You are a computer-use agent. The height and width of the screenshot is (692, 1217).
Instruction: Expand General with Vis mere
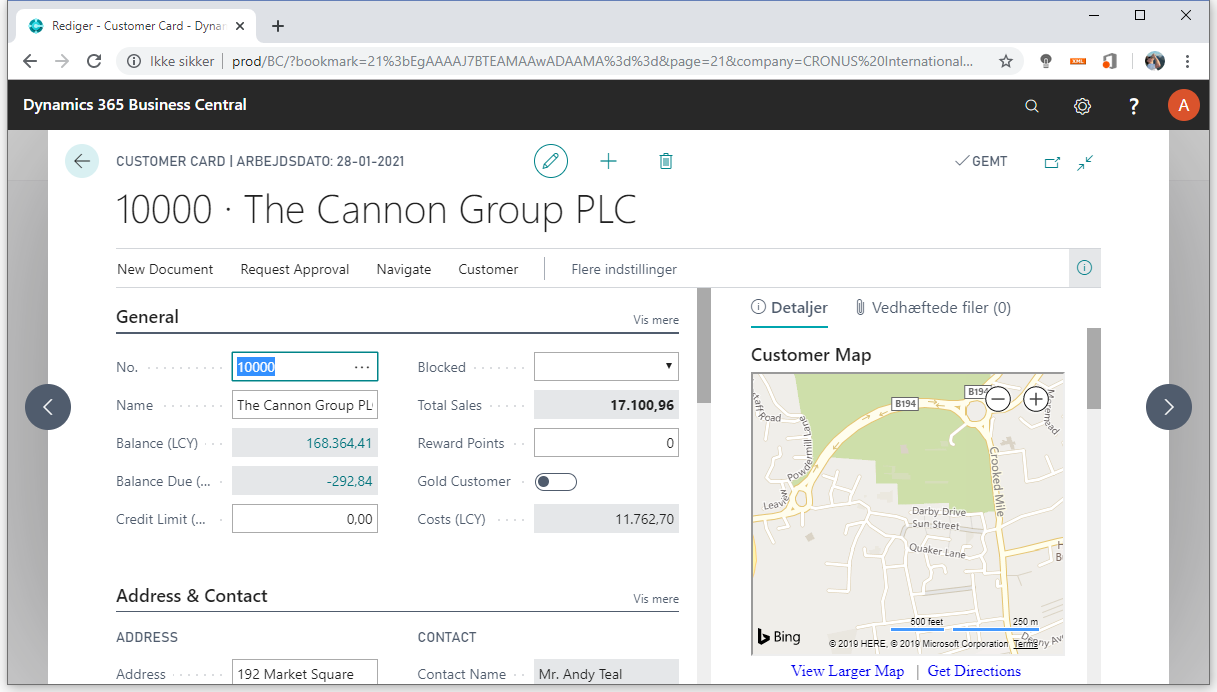[656, 320]
